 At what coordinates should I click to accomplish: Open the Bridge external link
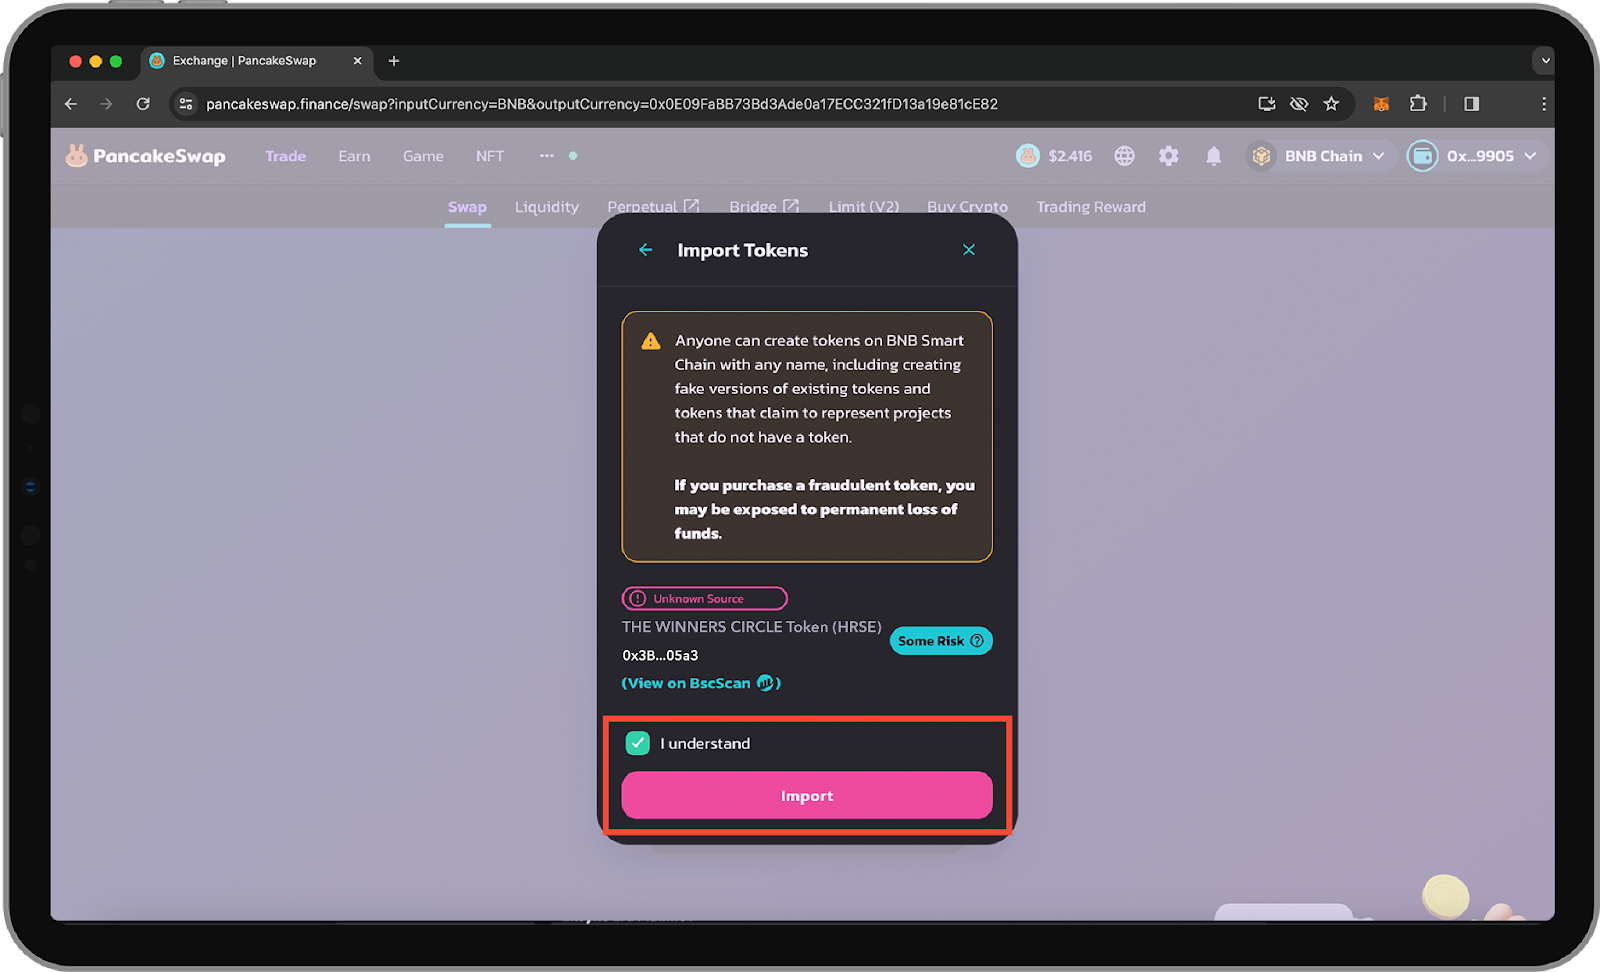(764, 207)
